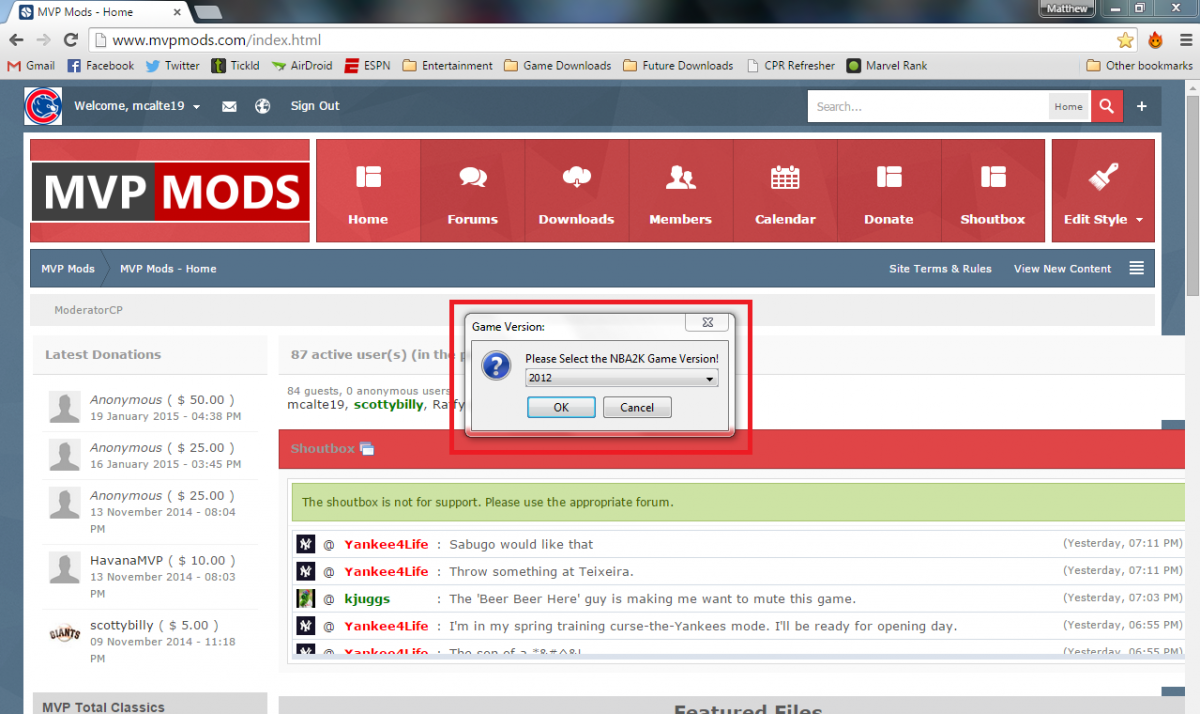This screenshot has width=1200, height=714.
Task: Open the Downloads navigation tile
Action: (x=577, y=191)
